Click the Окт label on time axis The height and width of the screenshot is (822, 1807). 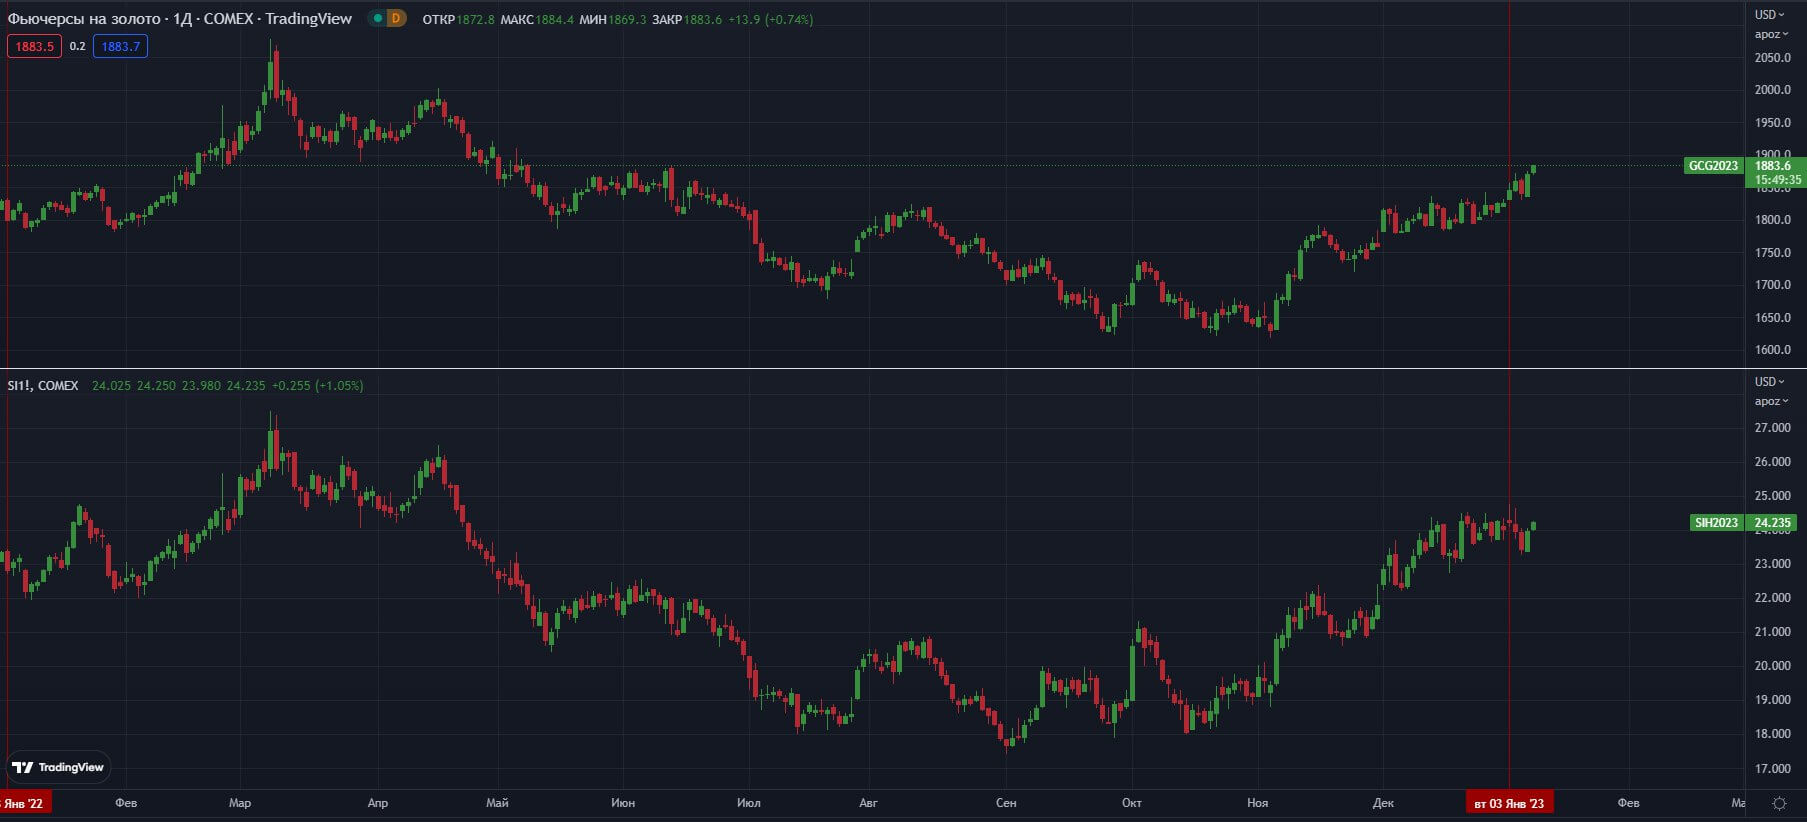click(1131, 803)
